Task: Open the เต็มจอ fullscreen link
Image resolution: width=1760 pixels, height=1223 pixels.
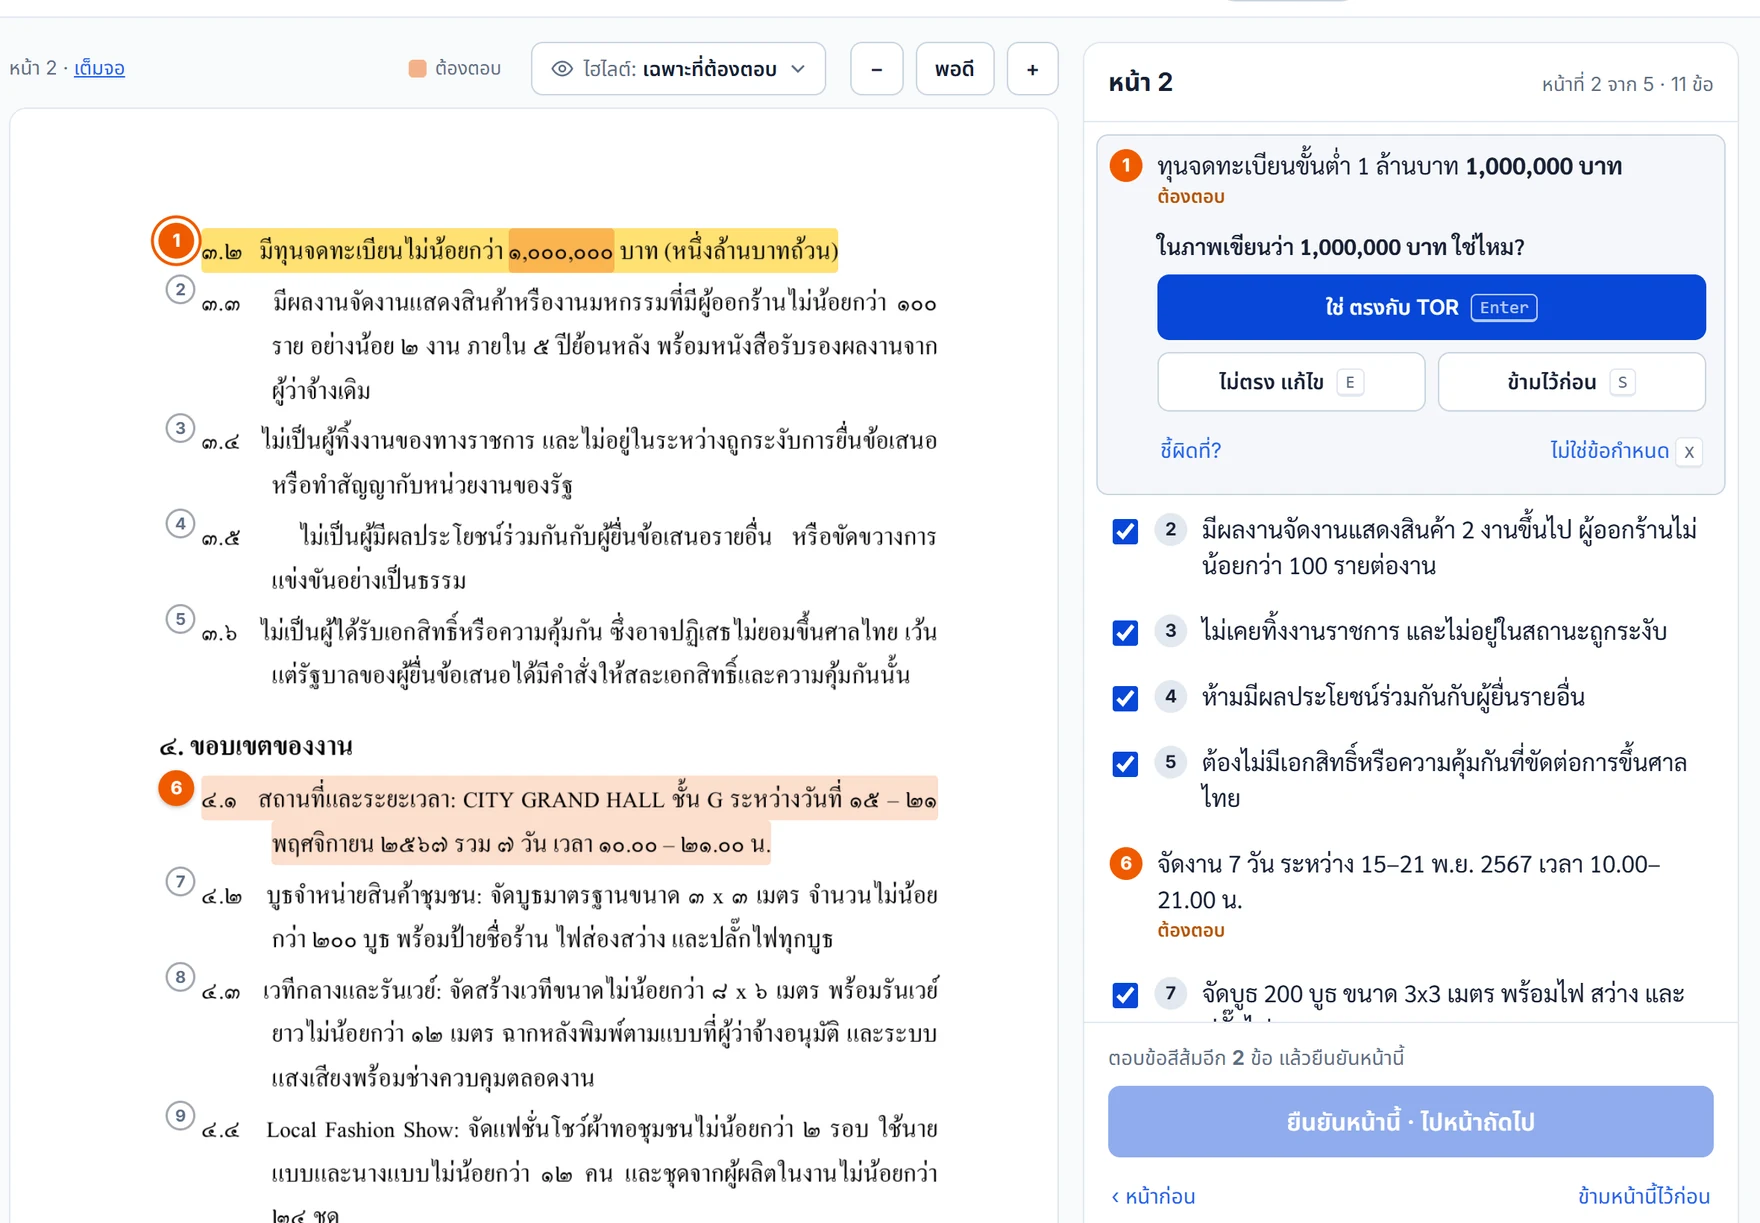Action: tap(99, 68)
